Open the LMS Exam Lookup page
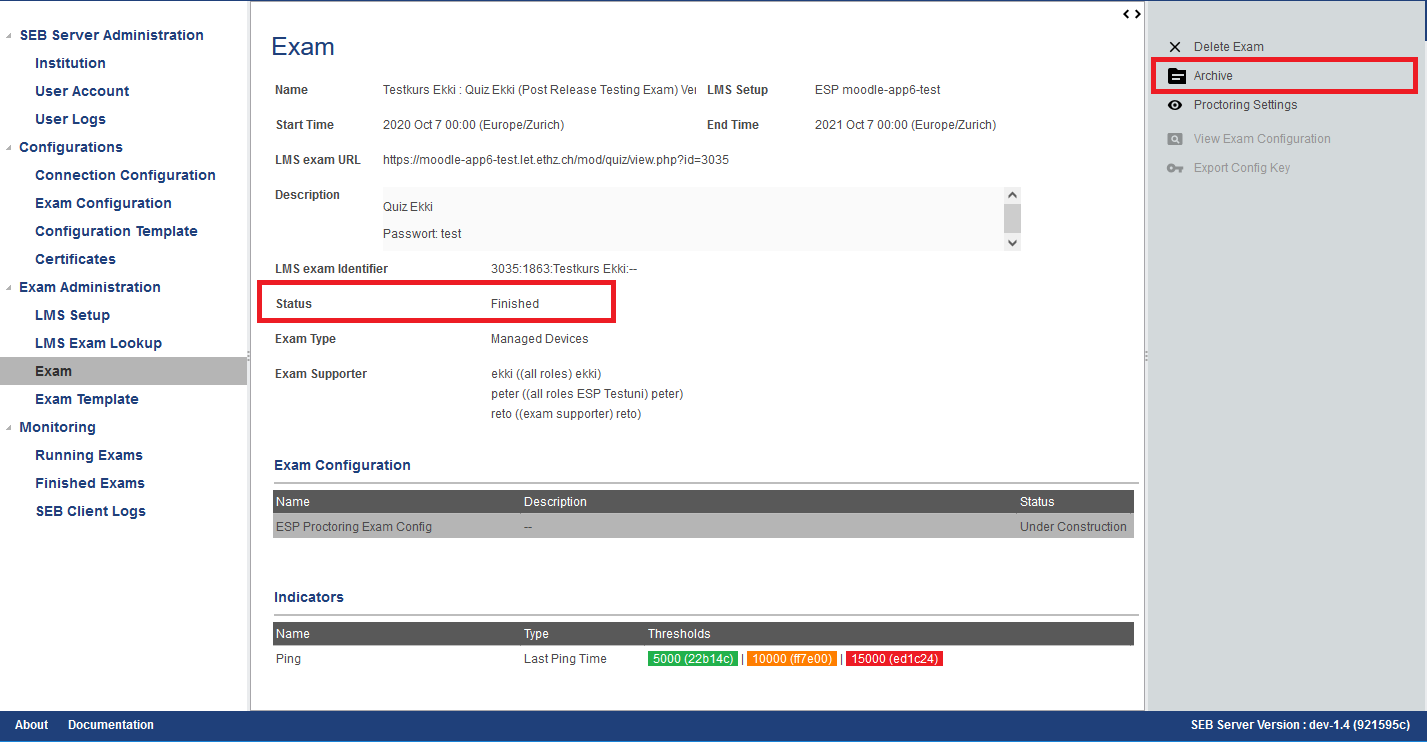Image resolution: width=1427 pixels, height=743 pixels. 98,343
